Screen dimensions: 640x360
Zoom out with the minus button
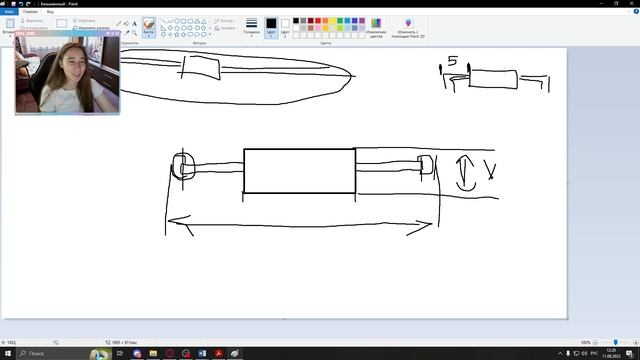pyautogui.click(x=596, y=342)
